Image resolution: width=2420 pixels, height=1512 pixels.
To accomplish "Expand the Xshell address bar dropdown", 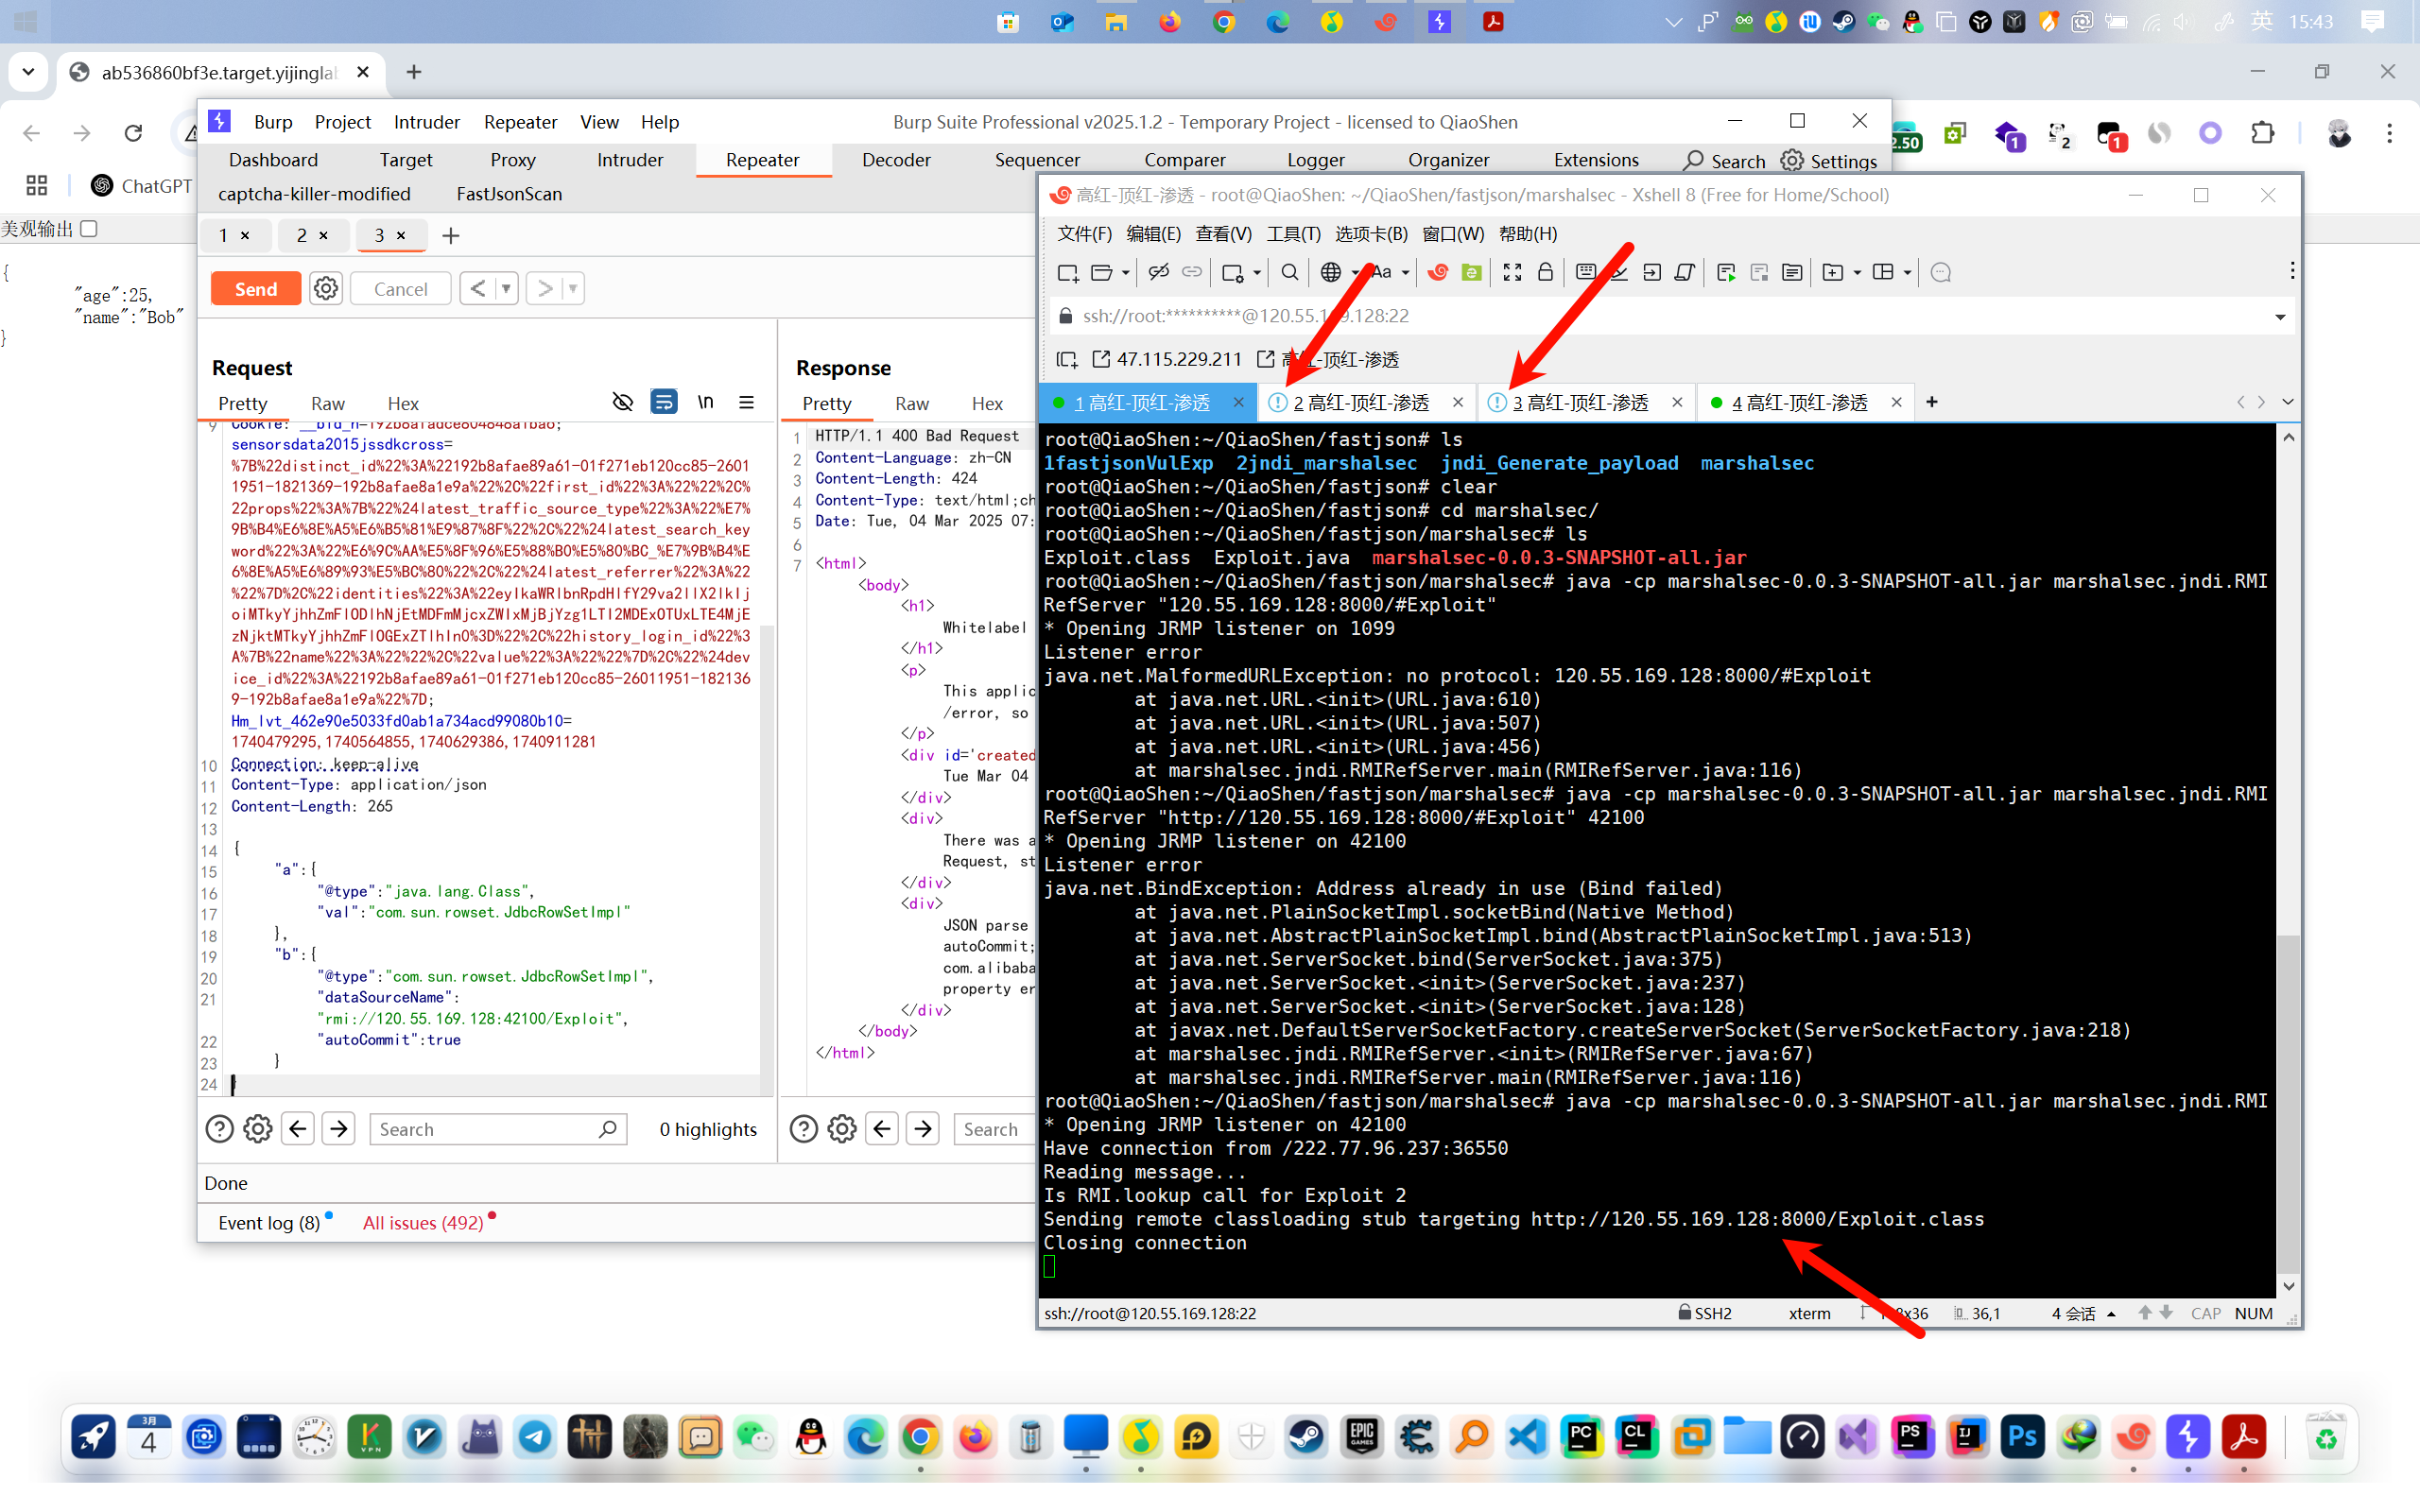I will pos(2280,317).
